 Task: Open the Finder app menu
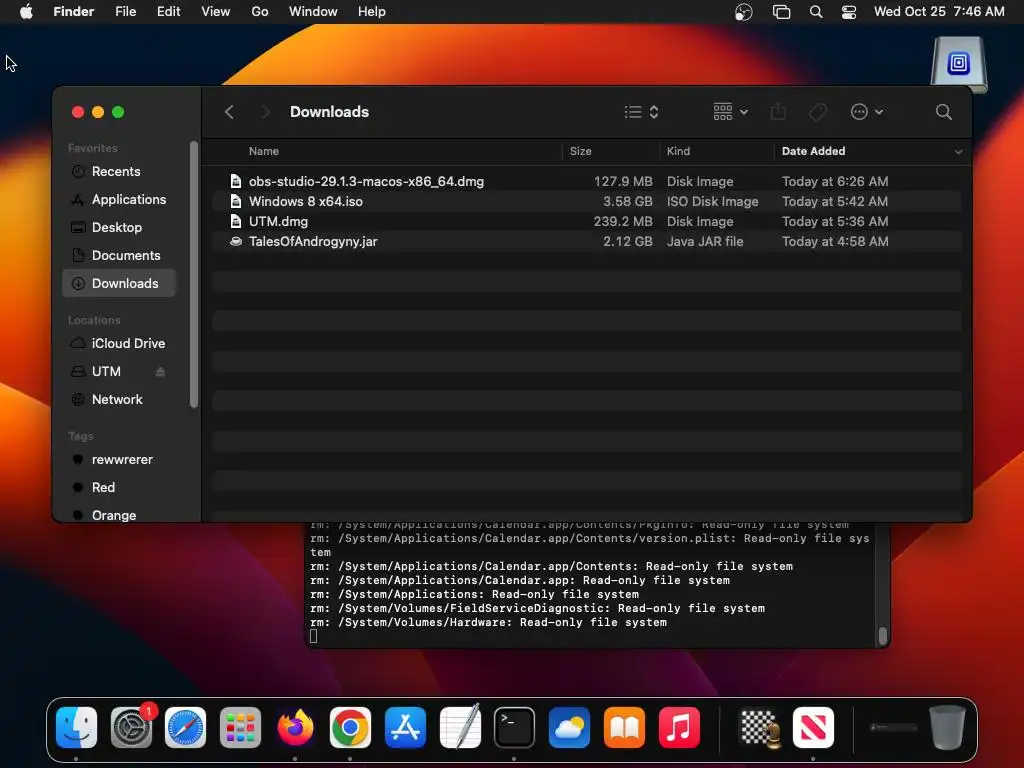pos(74,12)
